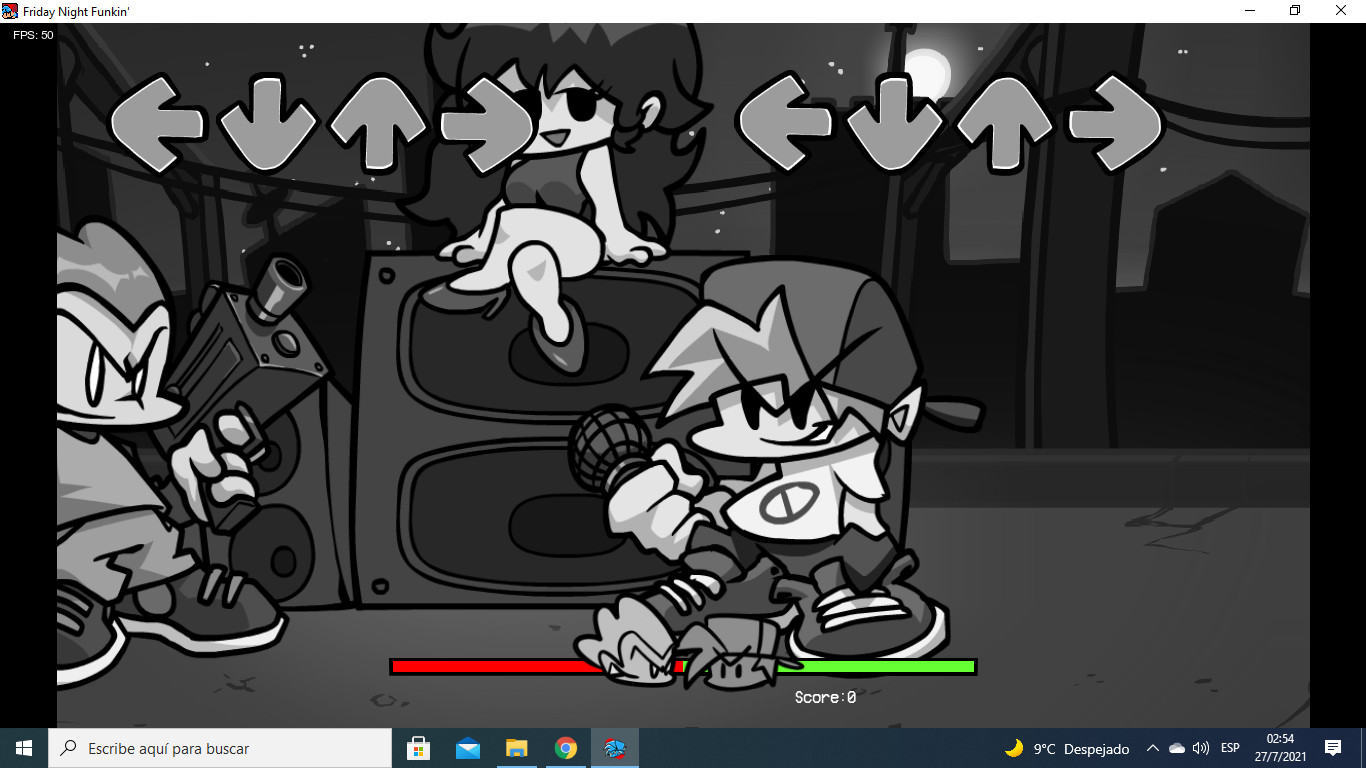
Task: Open File Explorer from the taskbar
Action: point(516,748)
